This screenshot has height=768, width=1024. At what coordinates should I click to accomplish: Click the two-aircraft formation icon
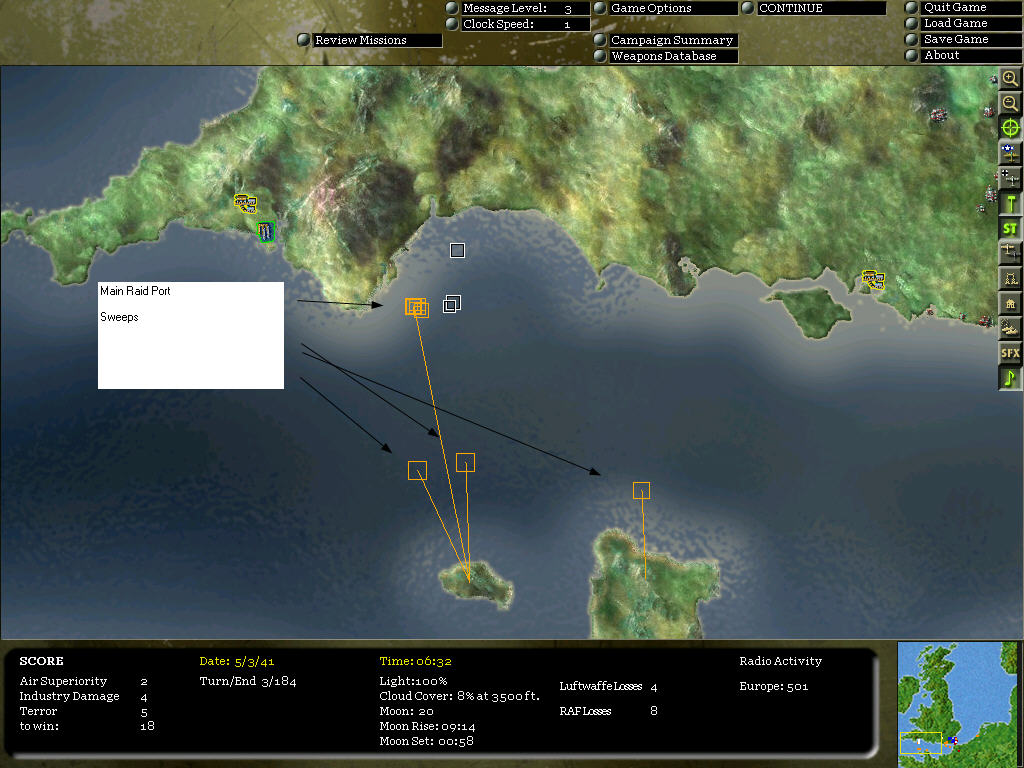pyautogui.click(x=1010, y=253)
